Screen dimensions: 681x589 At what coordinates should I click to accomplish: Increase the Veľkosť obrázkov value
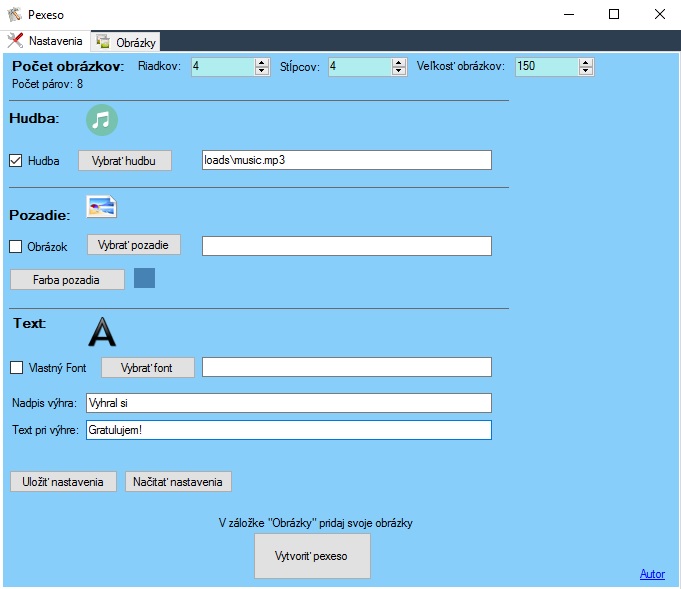[585, 63]
